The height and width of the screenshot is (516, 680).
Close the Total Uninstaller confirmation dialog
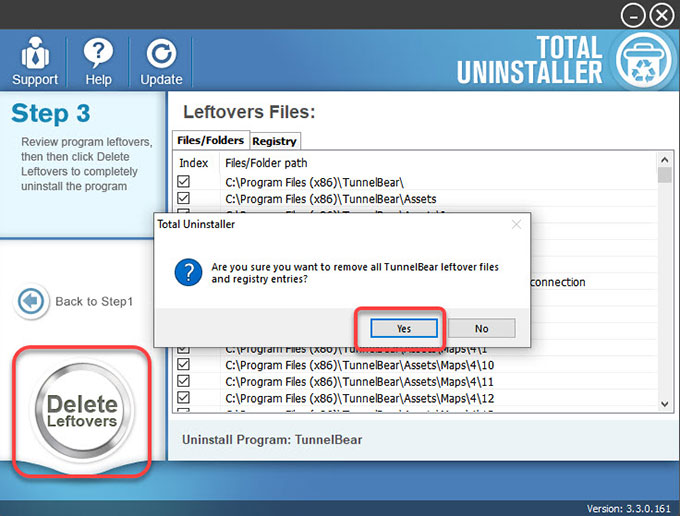(516, 224)
